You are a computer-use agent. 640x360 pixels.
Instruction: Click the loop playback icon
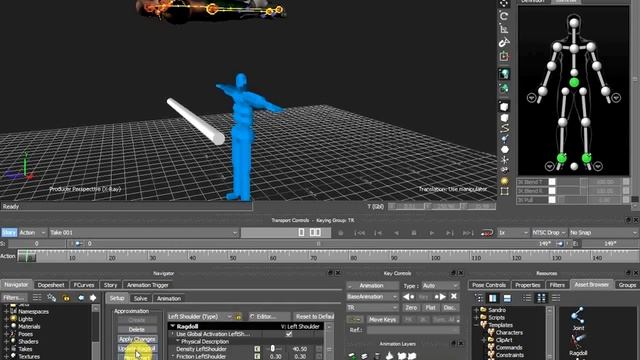487,233
